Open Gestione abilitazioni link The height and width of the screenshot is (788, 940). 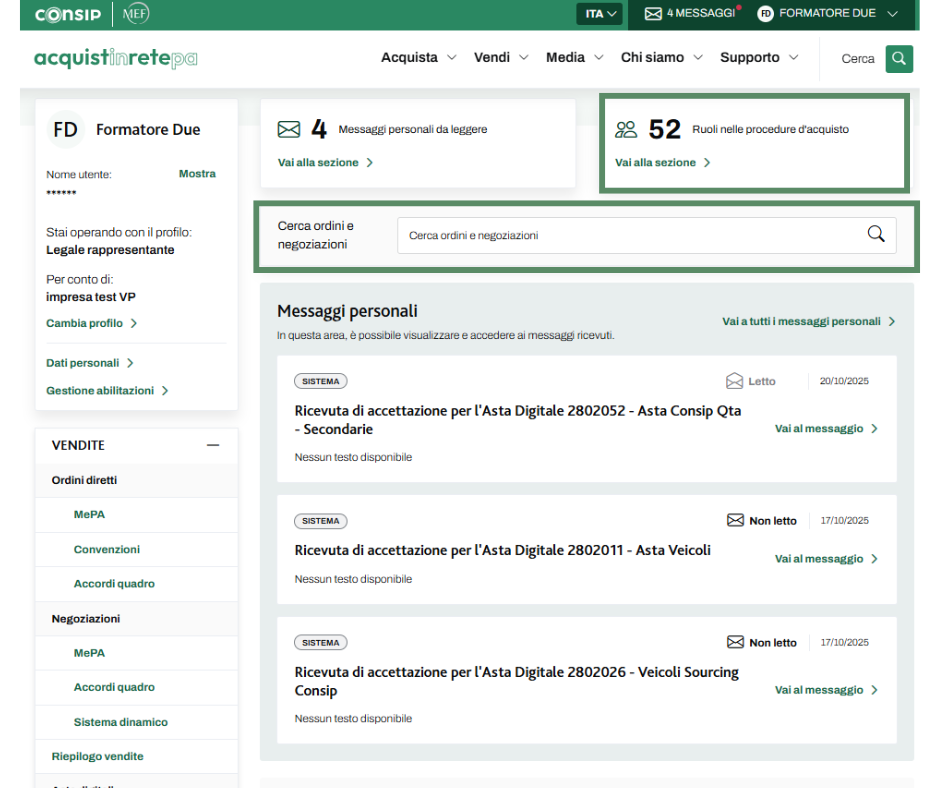[x=107, y=391]
